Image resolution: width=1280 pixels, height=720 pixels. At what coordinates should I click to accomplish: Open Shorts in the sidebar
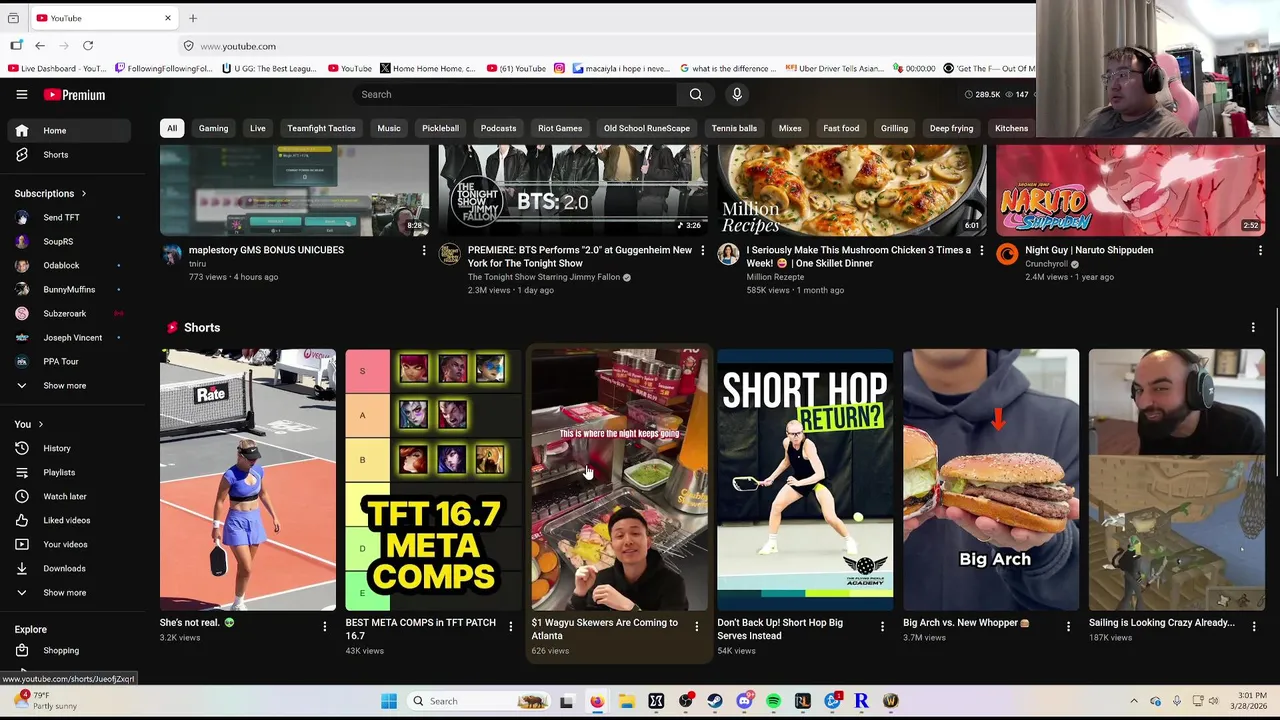coord(69,155)
